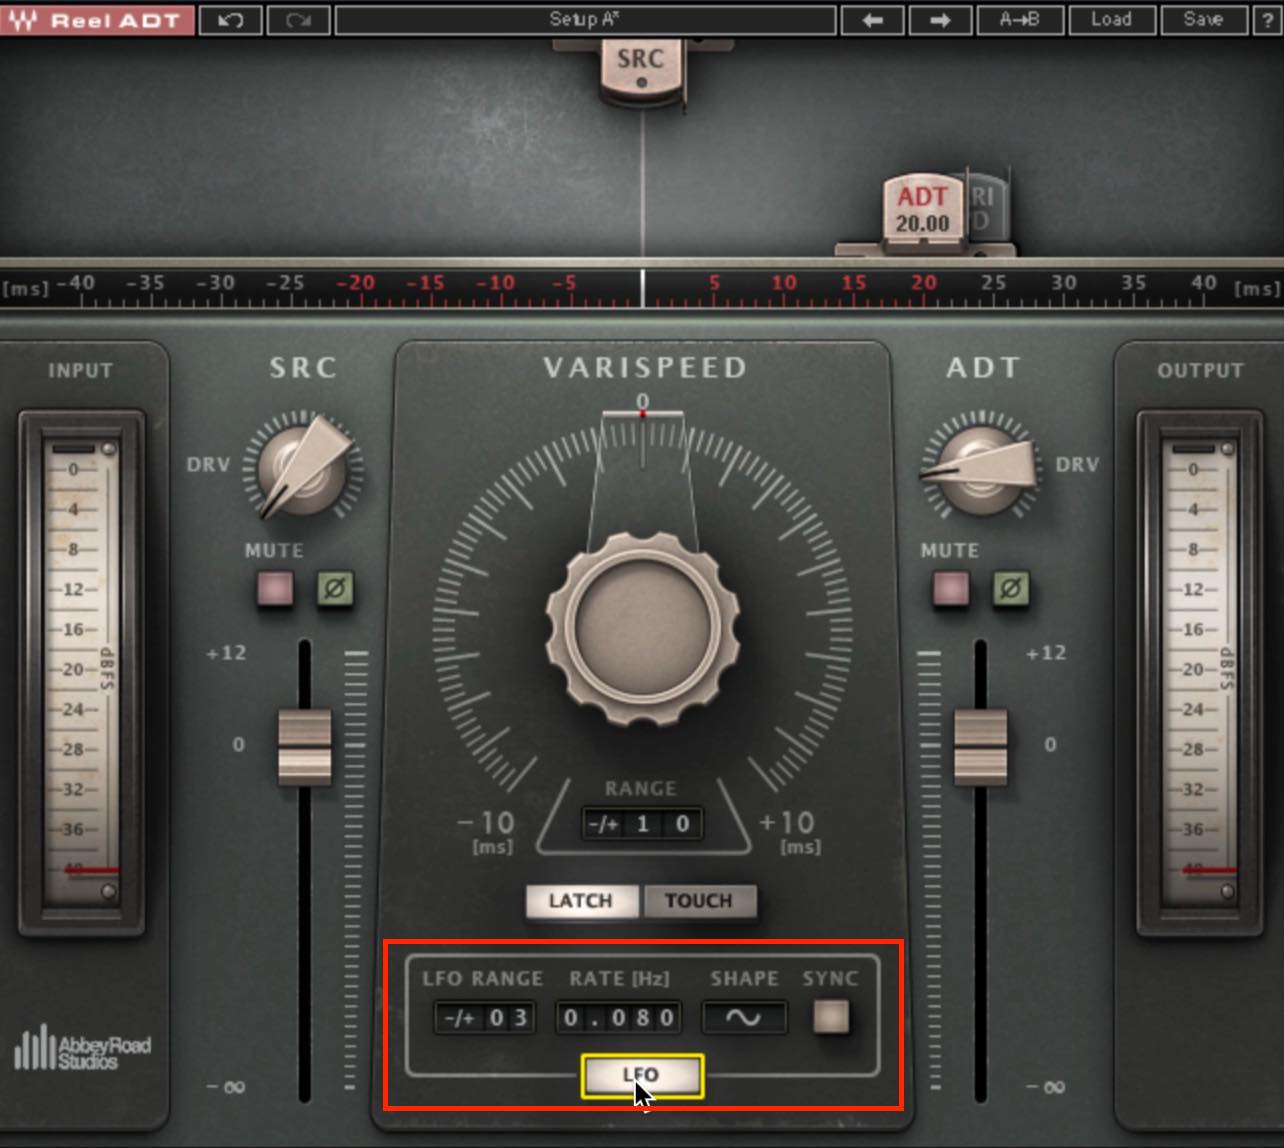1284x1148 pixels.
Task: Click the ADT drive knob
Action: pos(980,467)
